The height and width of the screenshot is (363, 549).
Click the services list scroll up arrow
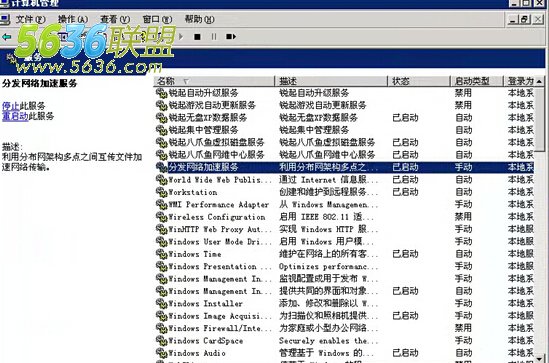pos(540,81)
